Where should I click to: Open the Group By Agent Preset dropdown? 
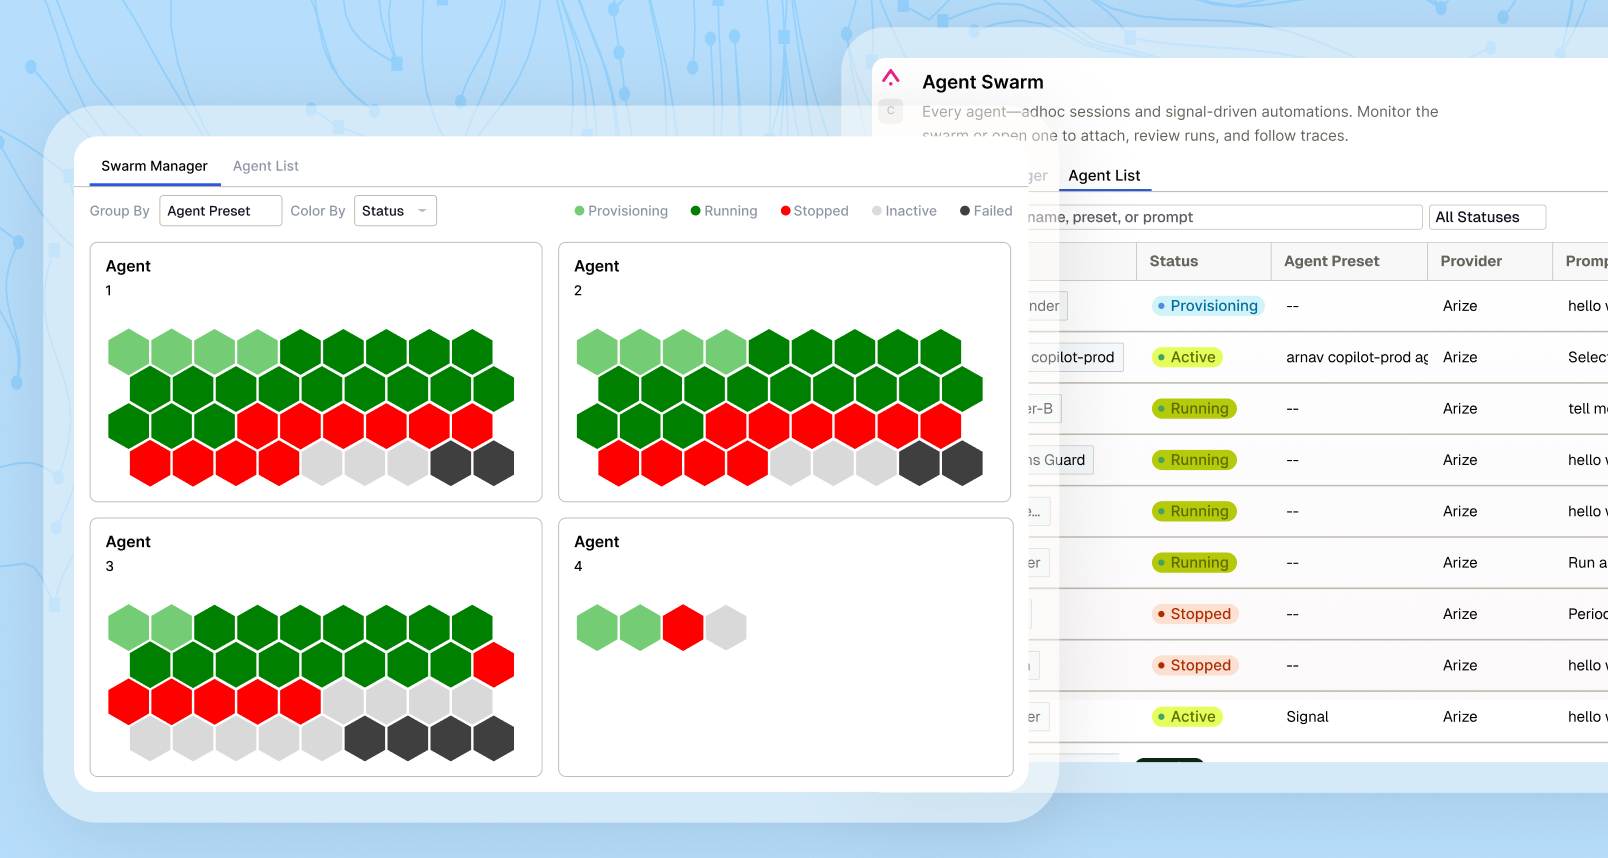220,211
